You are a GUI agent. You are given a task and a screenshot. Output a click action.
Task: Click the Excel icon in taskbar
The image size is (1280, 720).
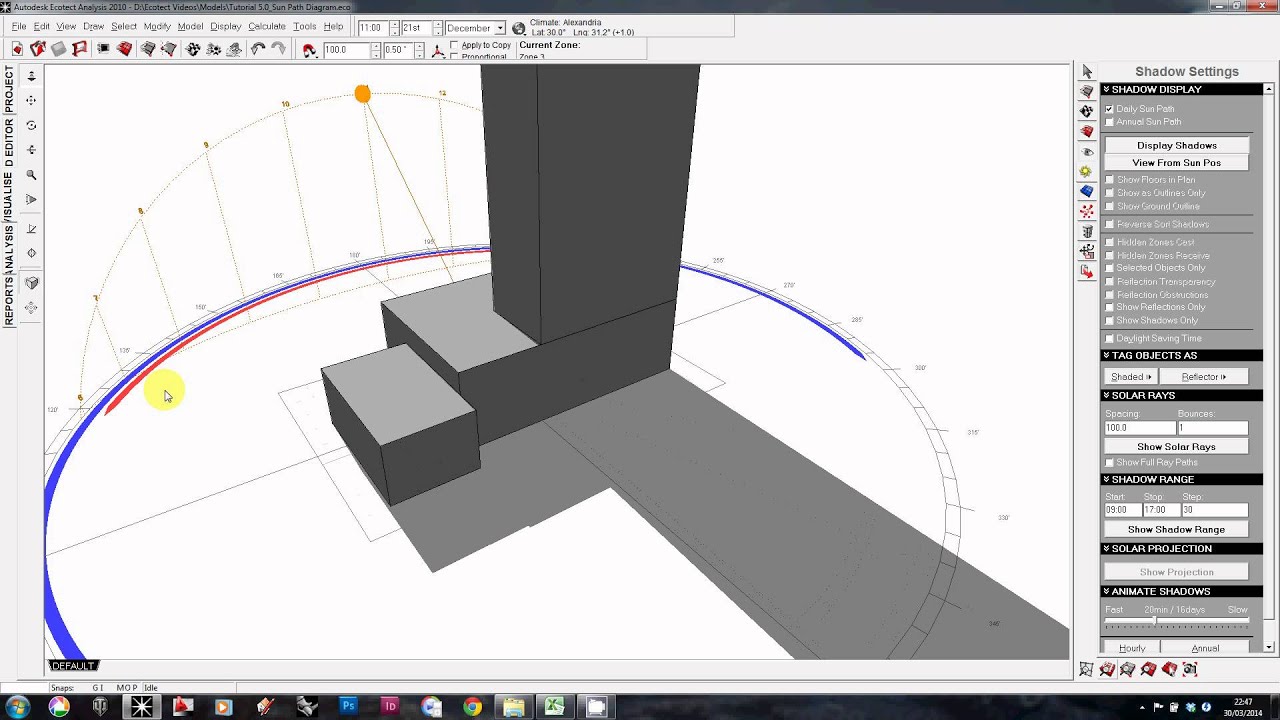pyautogui.click(x=554, y=707)
